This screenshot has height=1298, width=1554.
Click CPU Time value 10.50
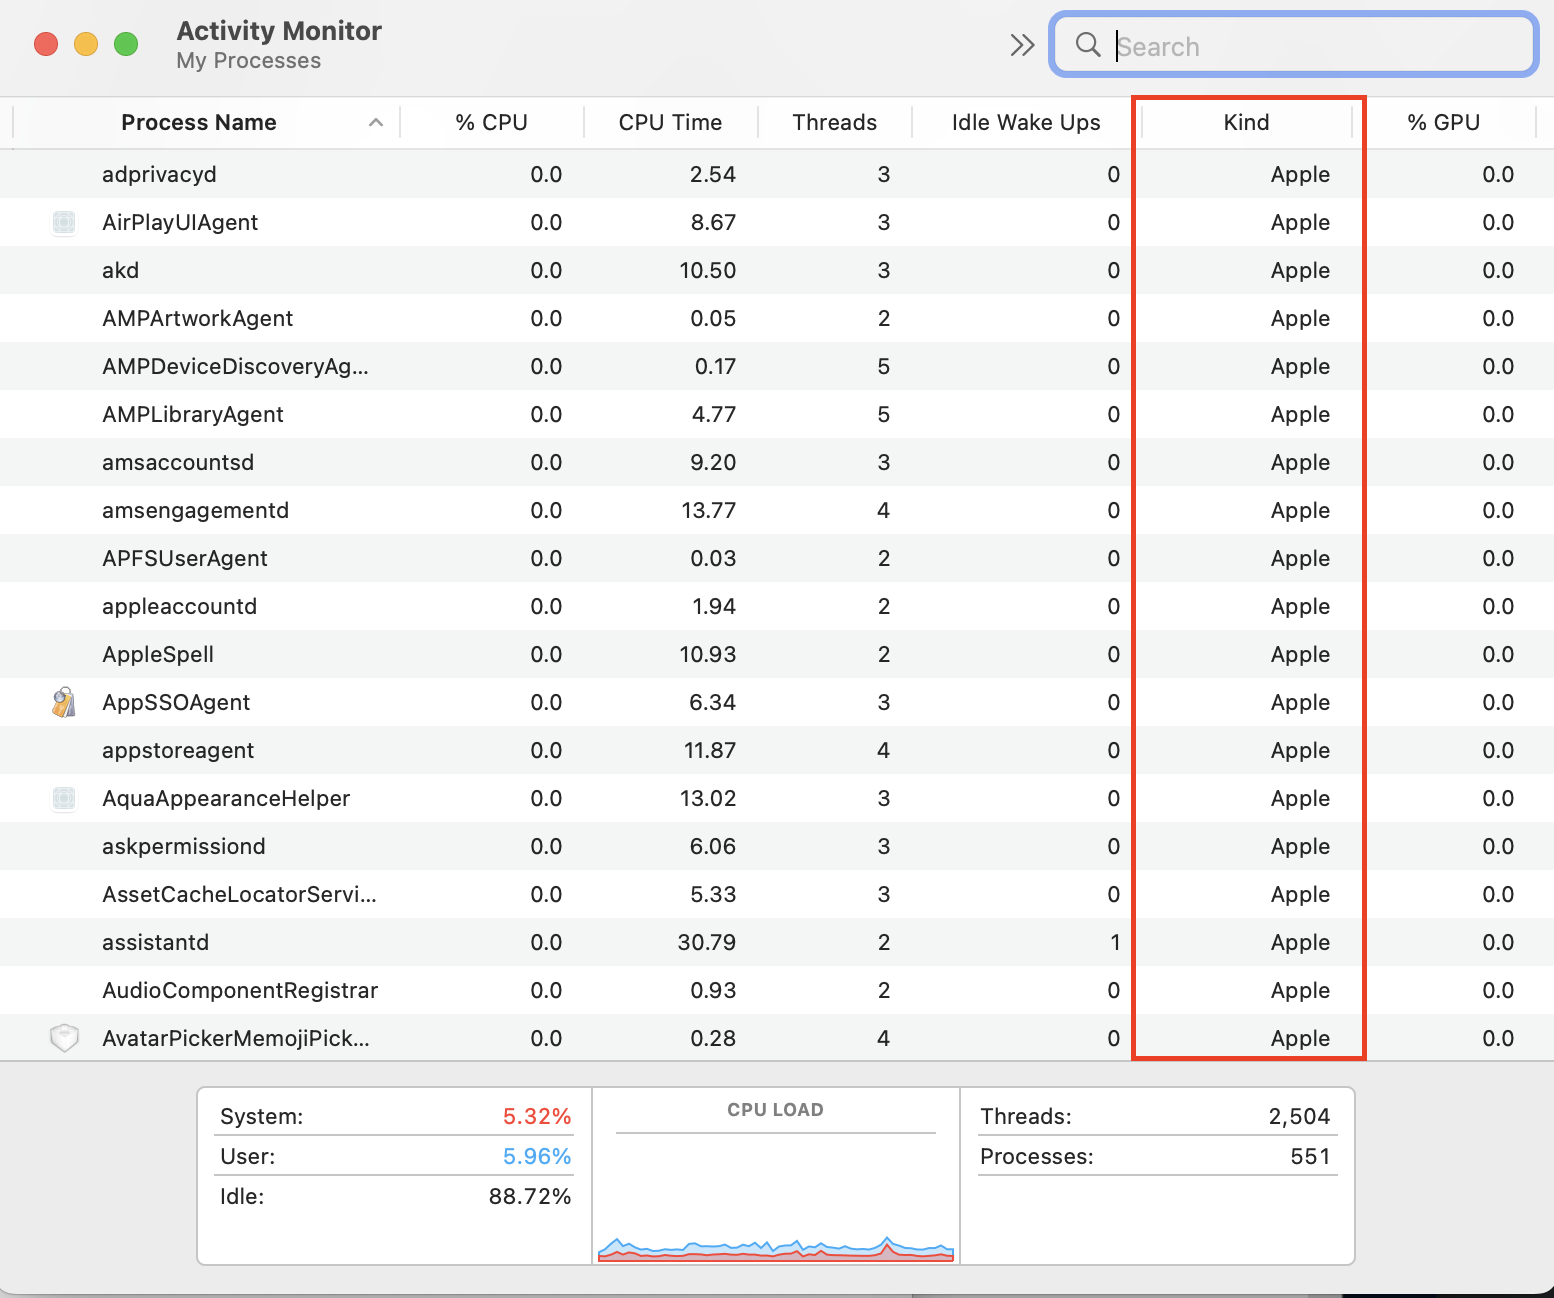pos(708,270)
